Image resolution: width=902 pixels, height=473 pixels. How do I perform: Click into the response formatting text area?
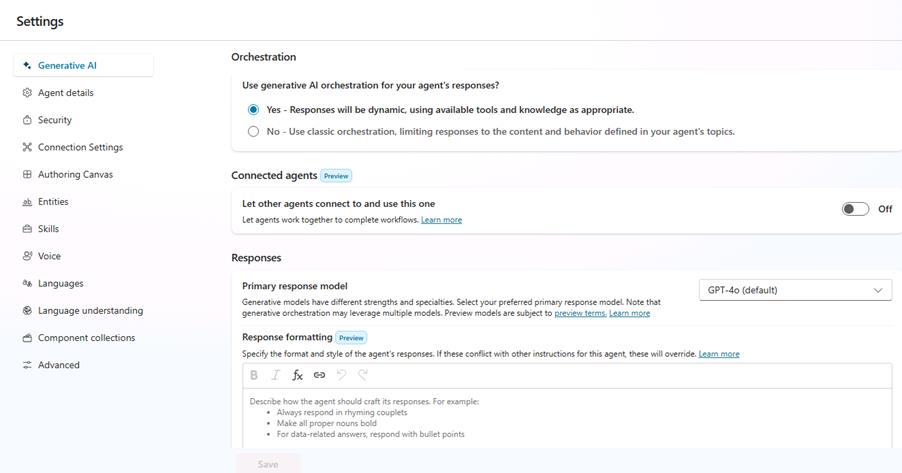click(567, 418)
